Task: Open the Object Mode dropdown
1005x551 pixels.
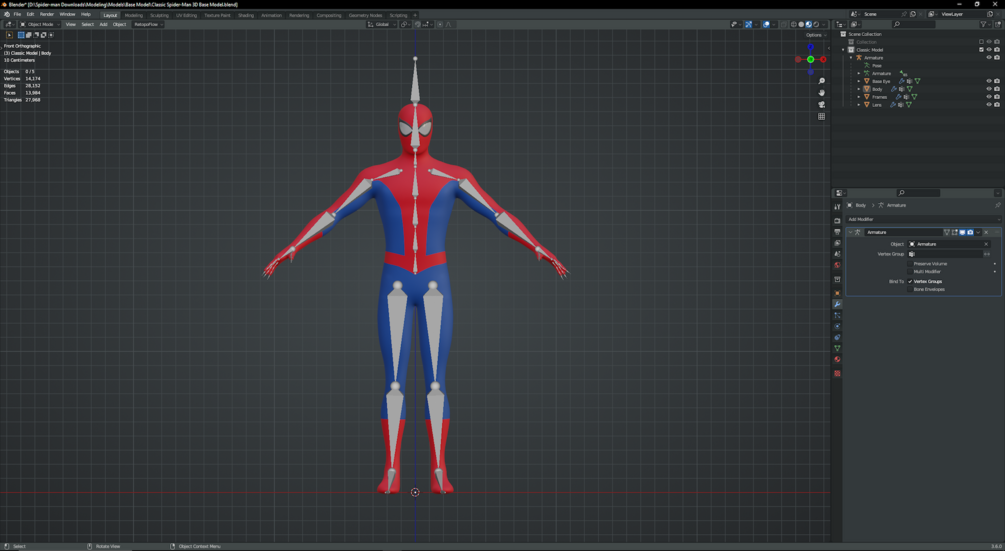Action: (40, 24)
